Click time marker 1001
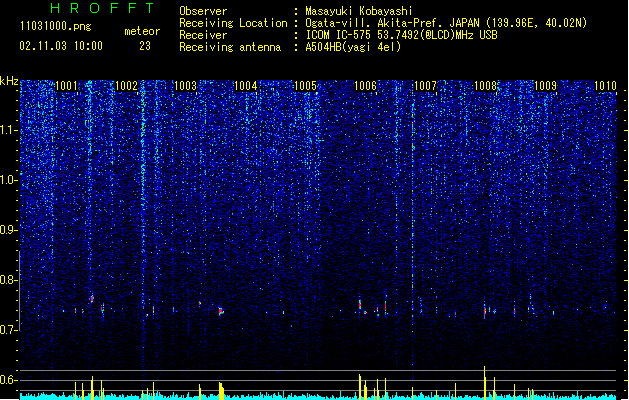 (66, 86)
